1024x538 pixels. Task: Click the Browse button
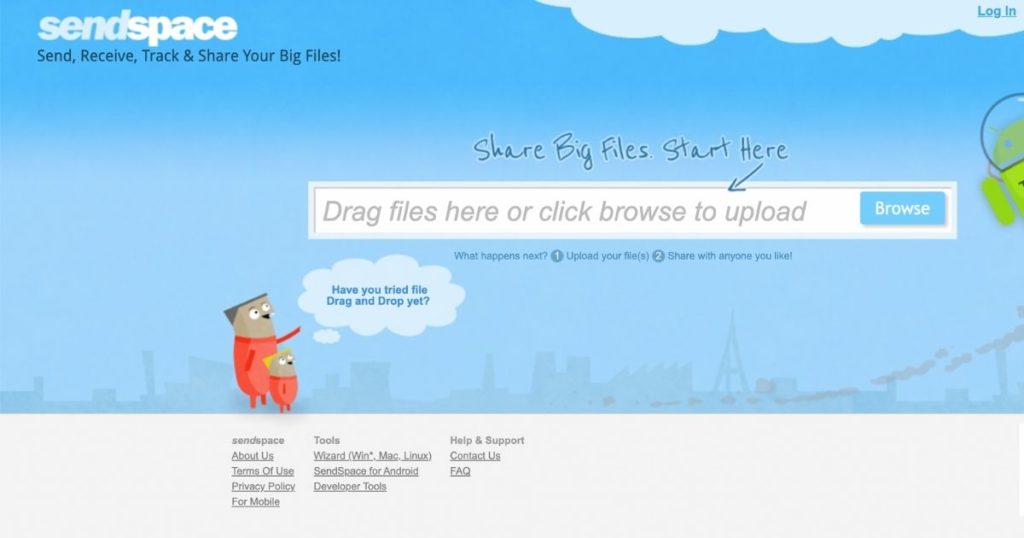902,208
